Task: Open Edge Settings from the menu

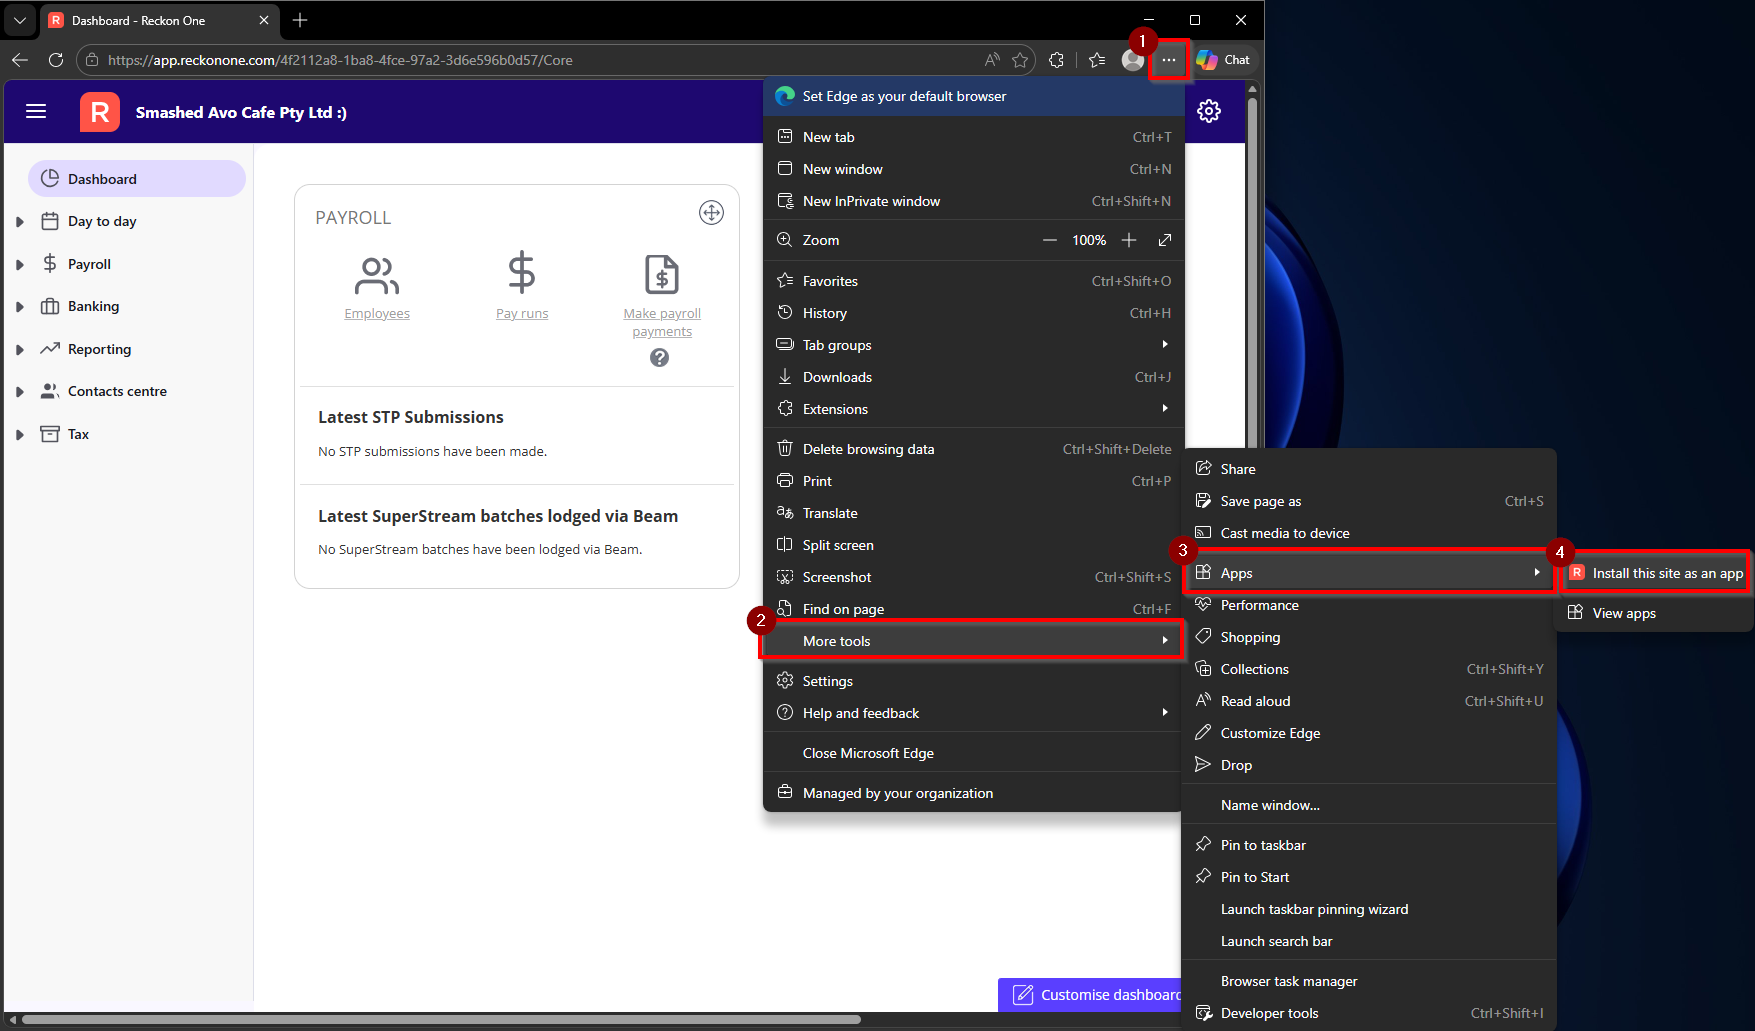Action: coord(974,681)
